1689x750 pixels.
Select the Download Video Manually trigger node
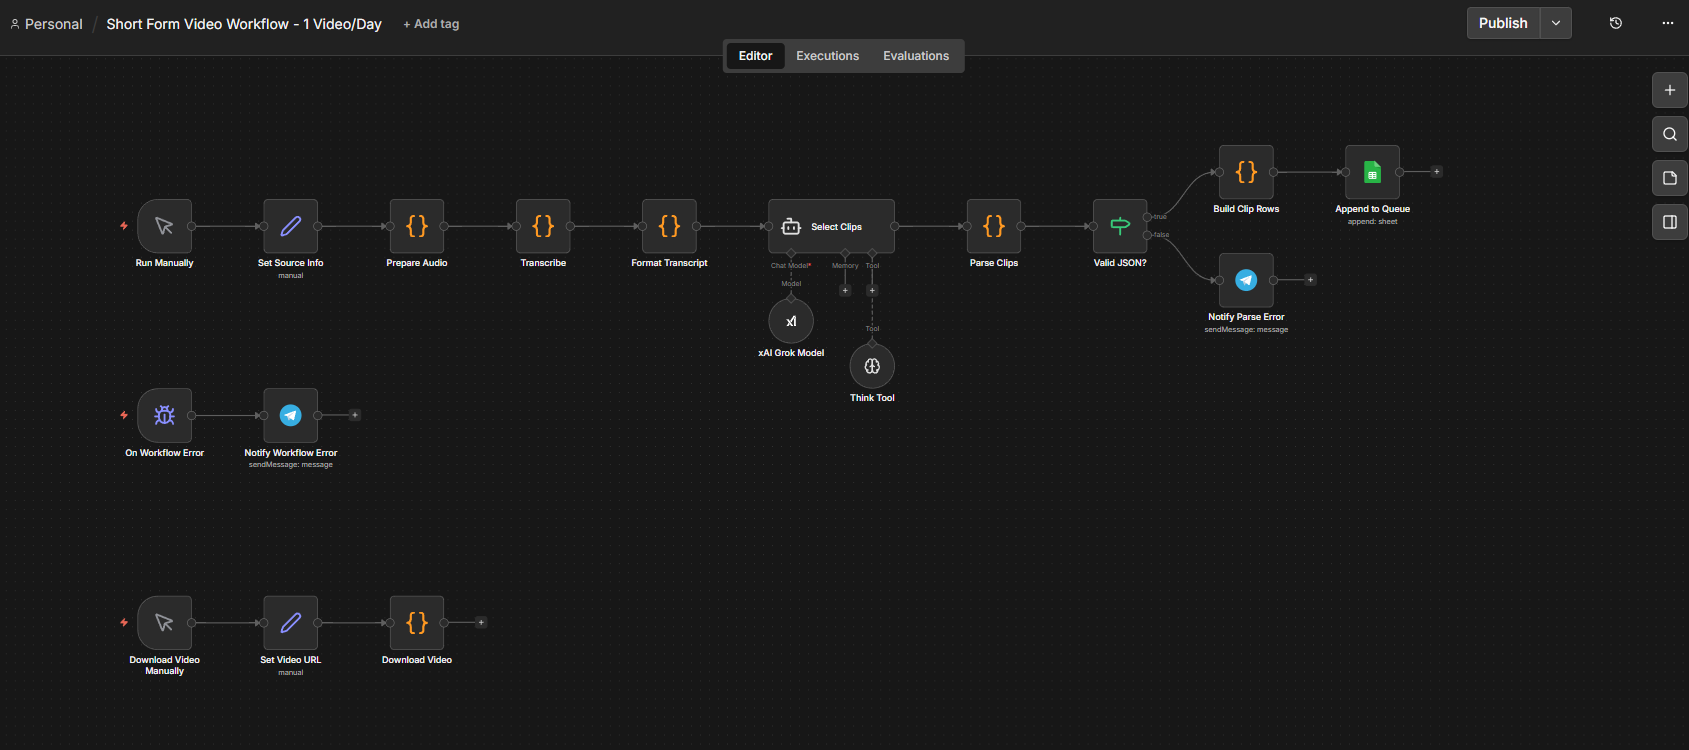(164, 623)
